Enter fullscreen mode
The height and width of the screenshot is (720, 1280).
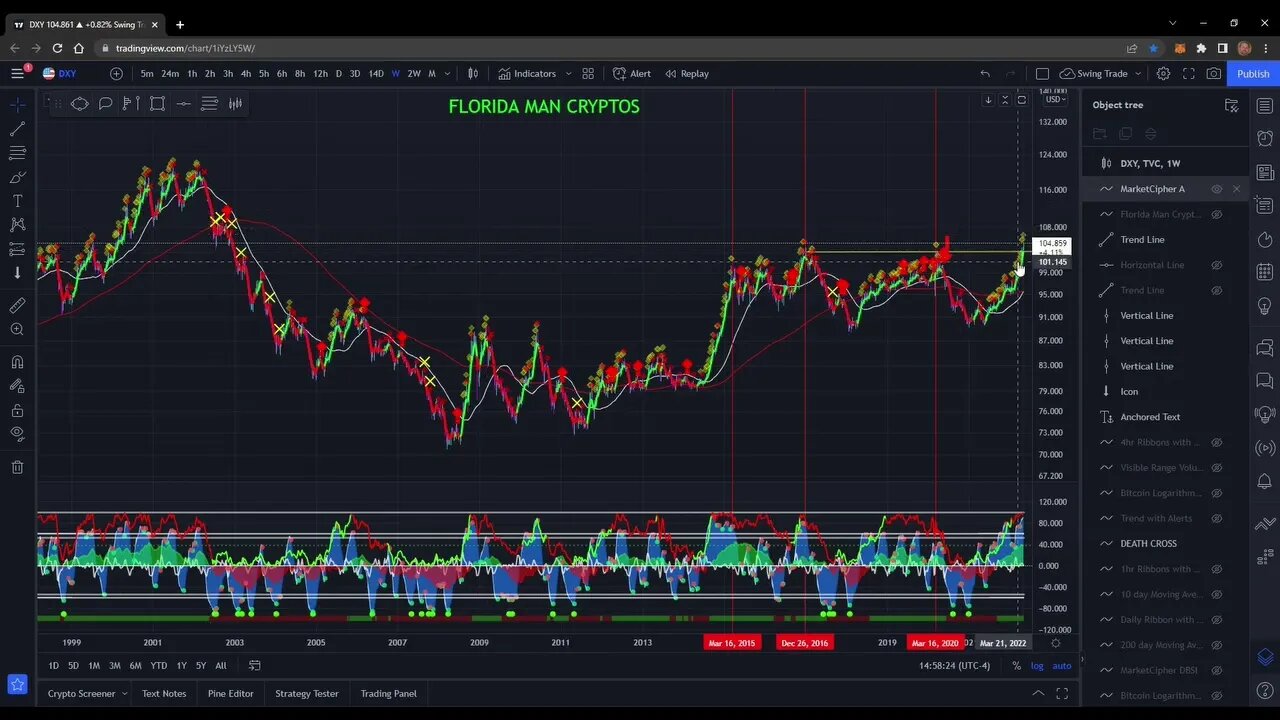[1188, 73]
